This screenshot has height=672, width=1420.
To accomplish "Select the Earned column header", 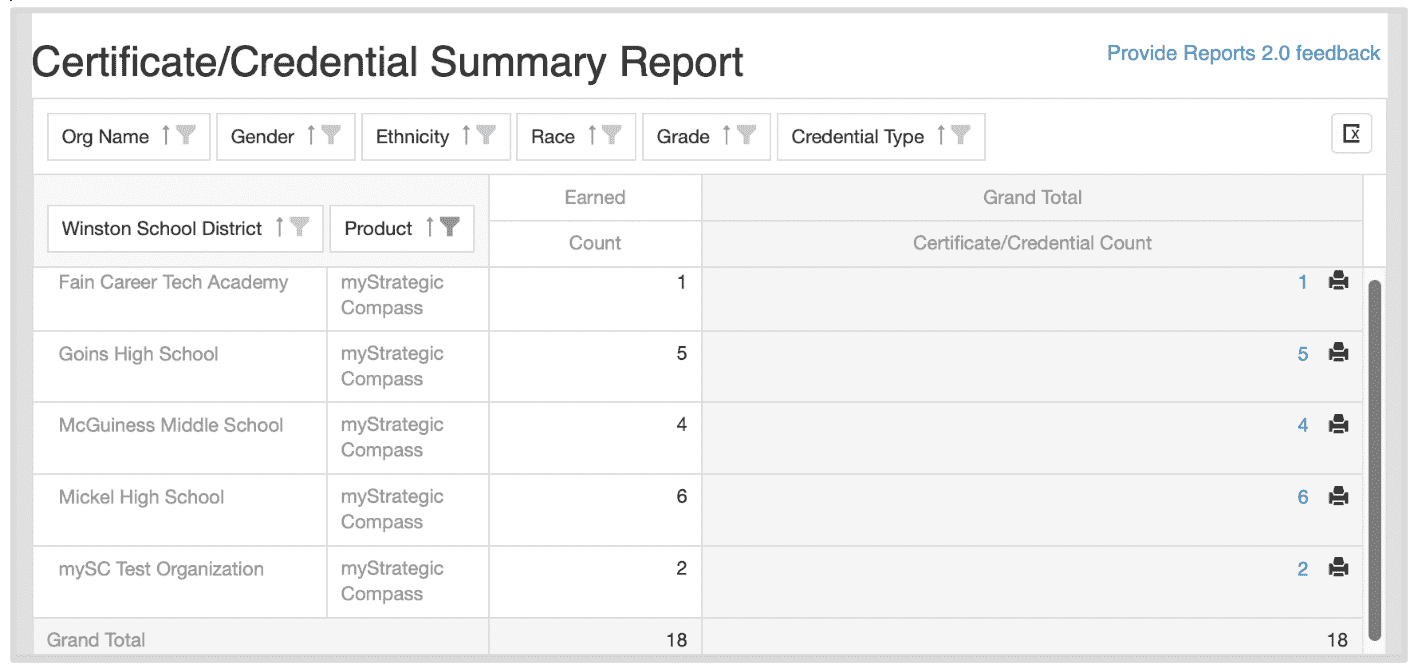I will 595,198.
